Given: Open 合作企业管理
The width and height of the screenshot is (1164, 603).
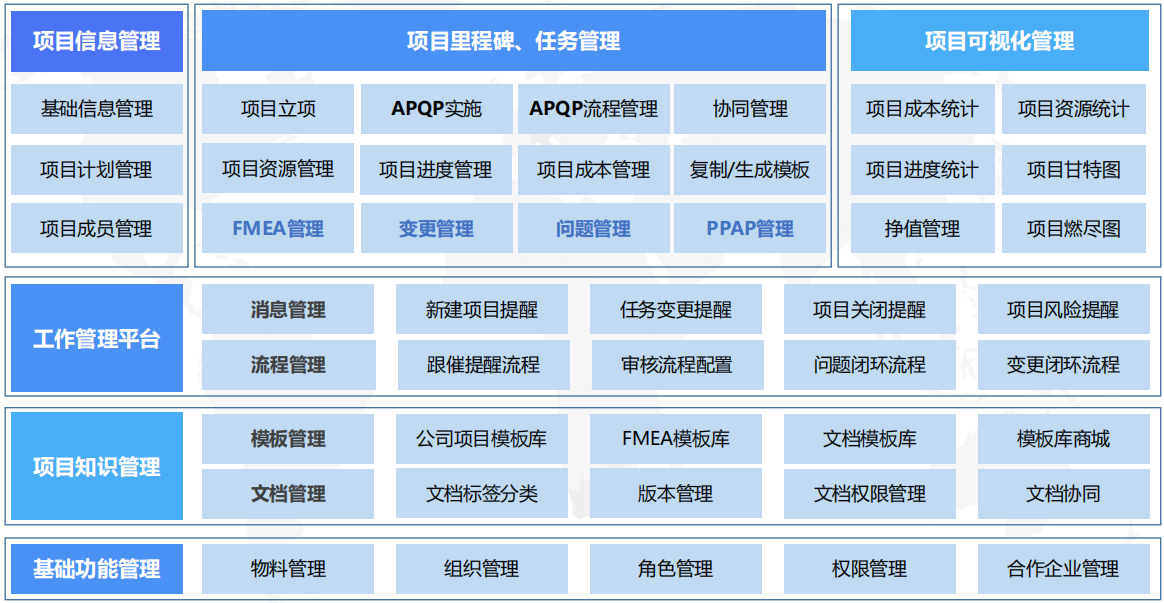Looking at the screenshot, I should [x=1063, y=569].
